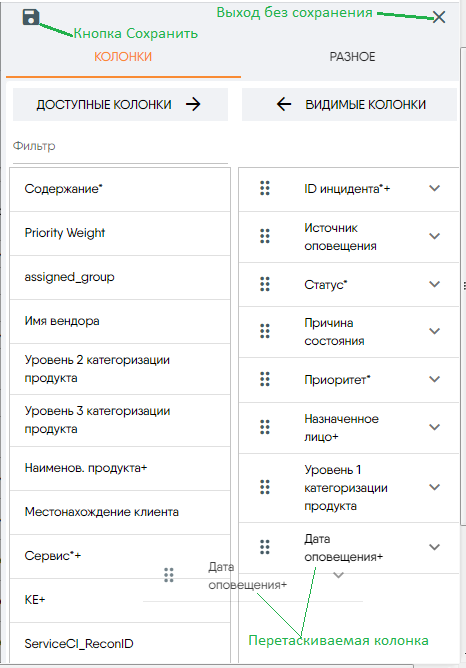Image resolution: width=466 pixels, height=668 pixels.
Task: Click the floppy disk save icon
Action: 31,17
